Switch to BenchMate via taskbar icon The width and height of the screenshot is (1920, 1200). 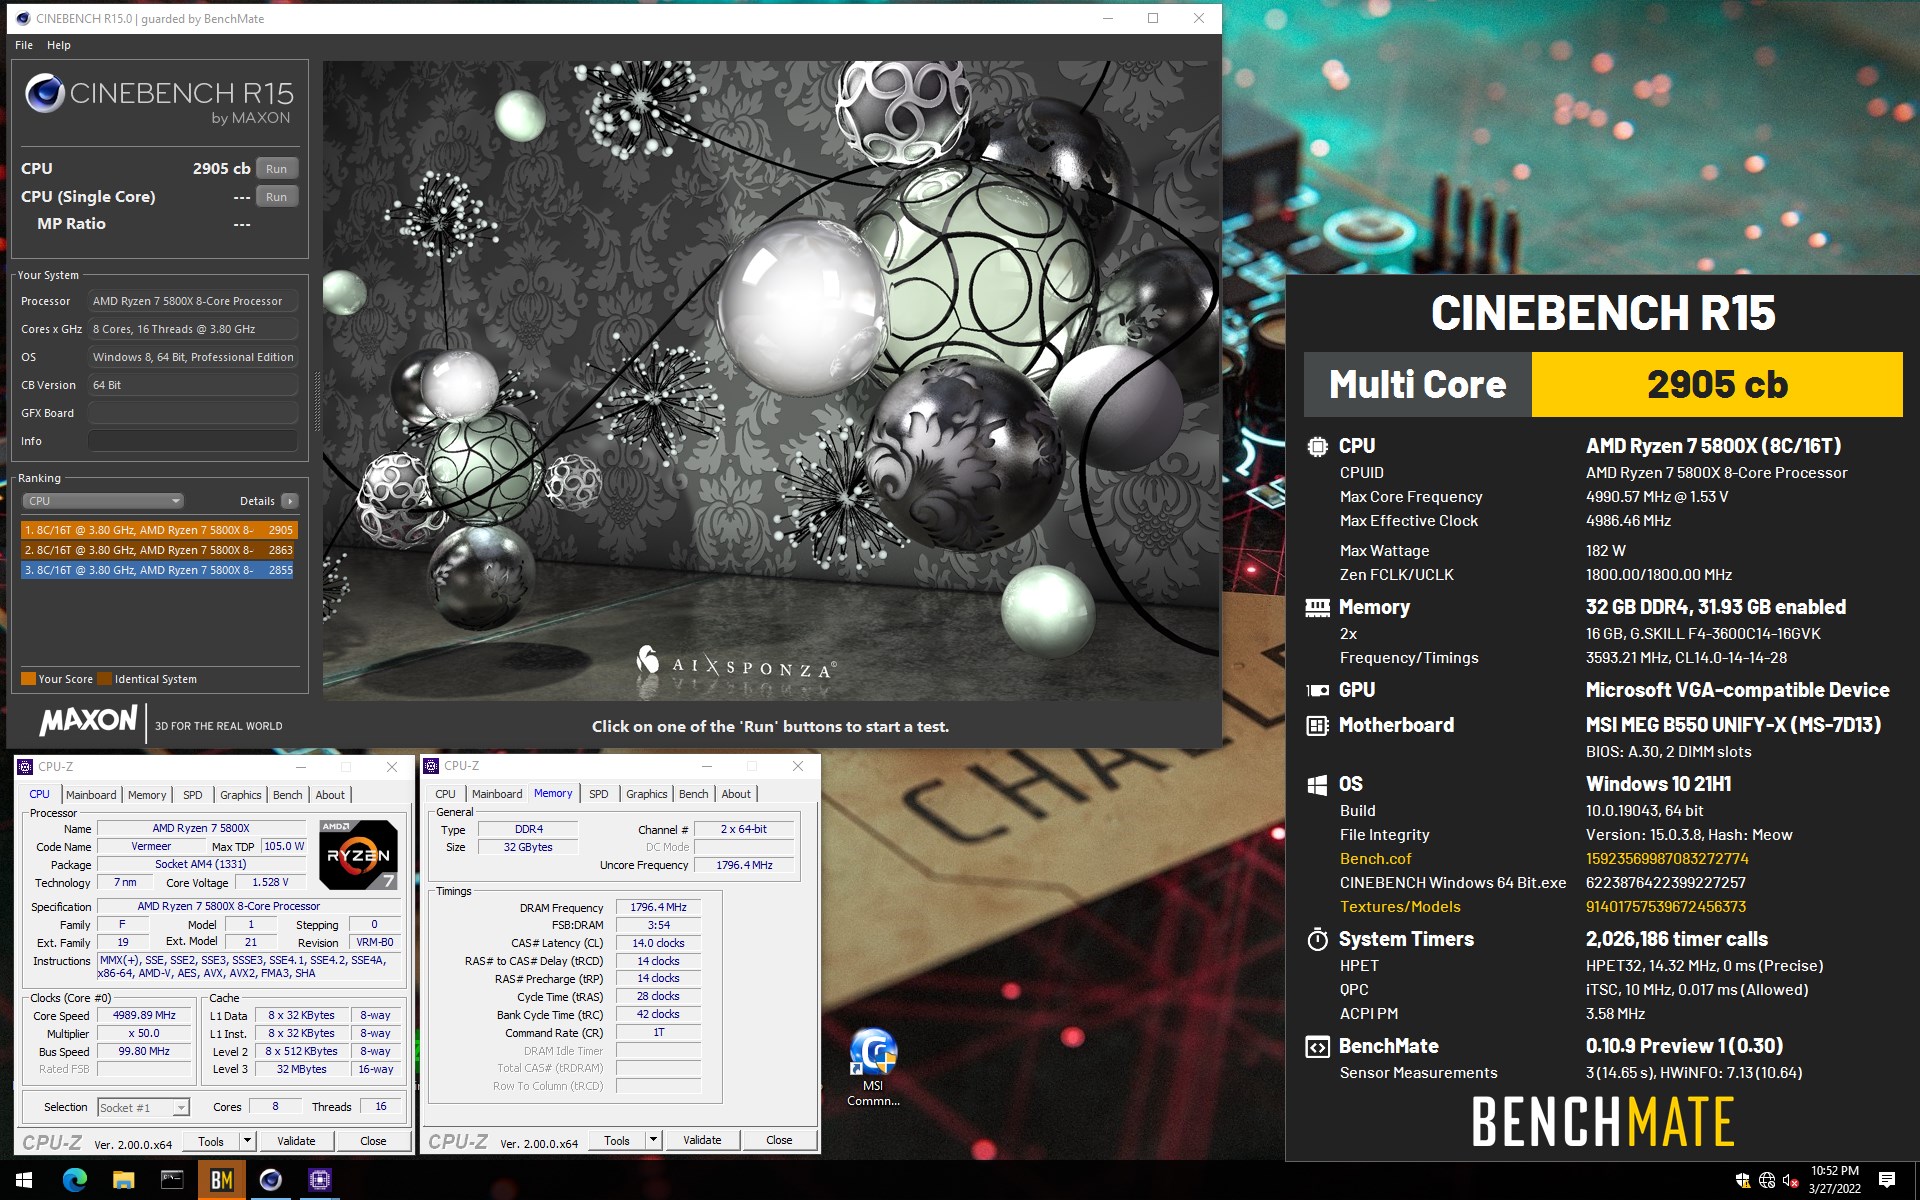pyautogui.click(x=221, y=1180)
